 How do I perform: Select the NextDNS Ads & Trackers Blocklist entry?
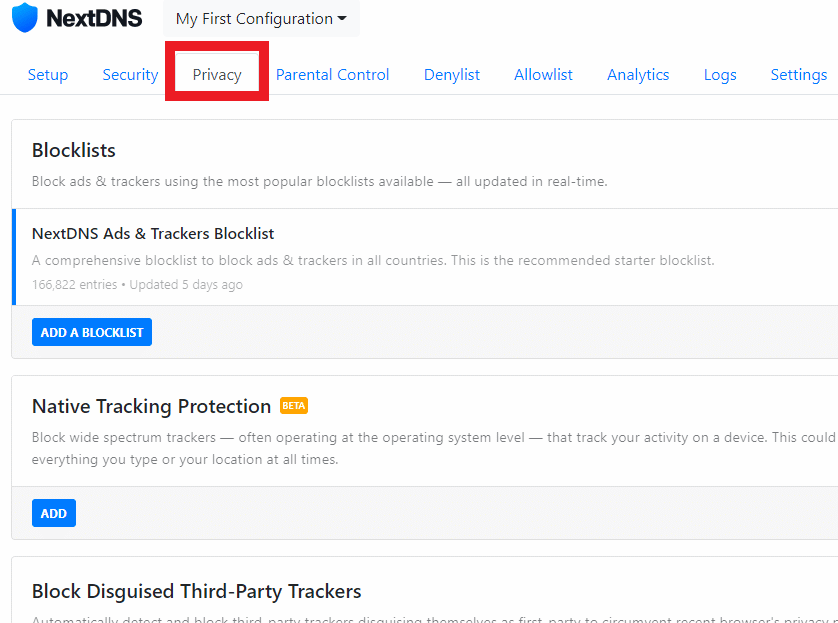425,257
